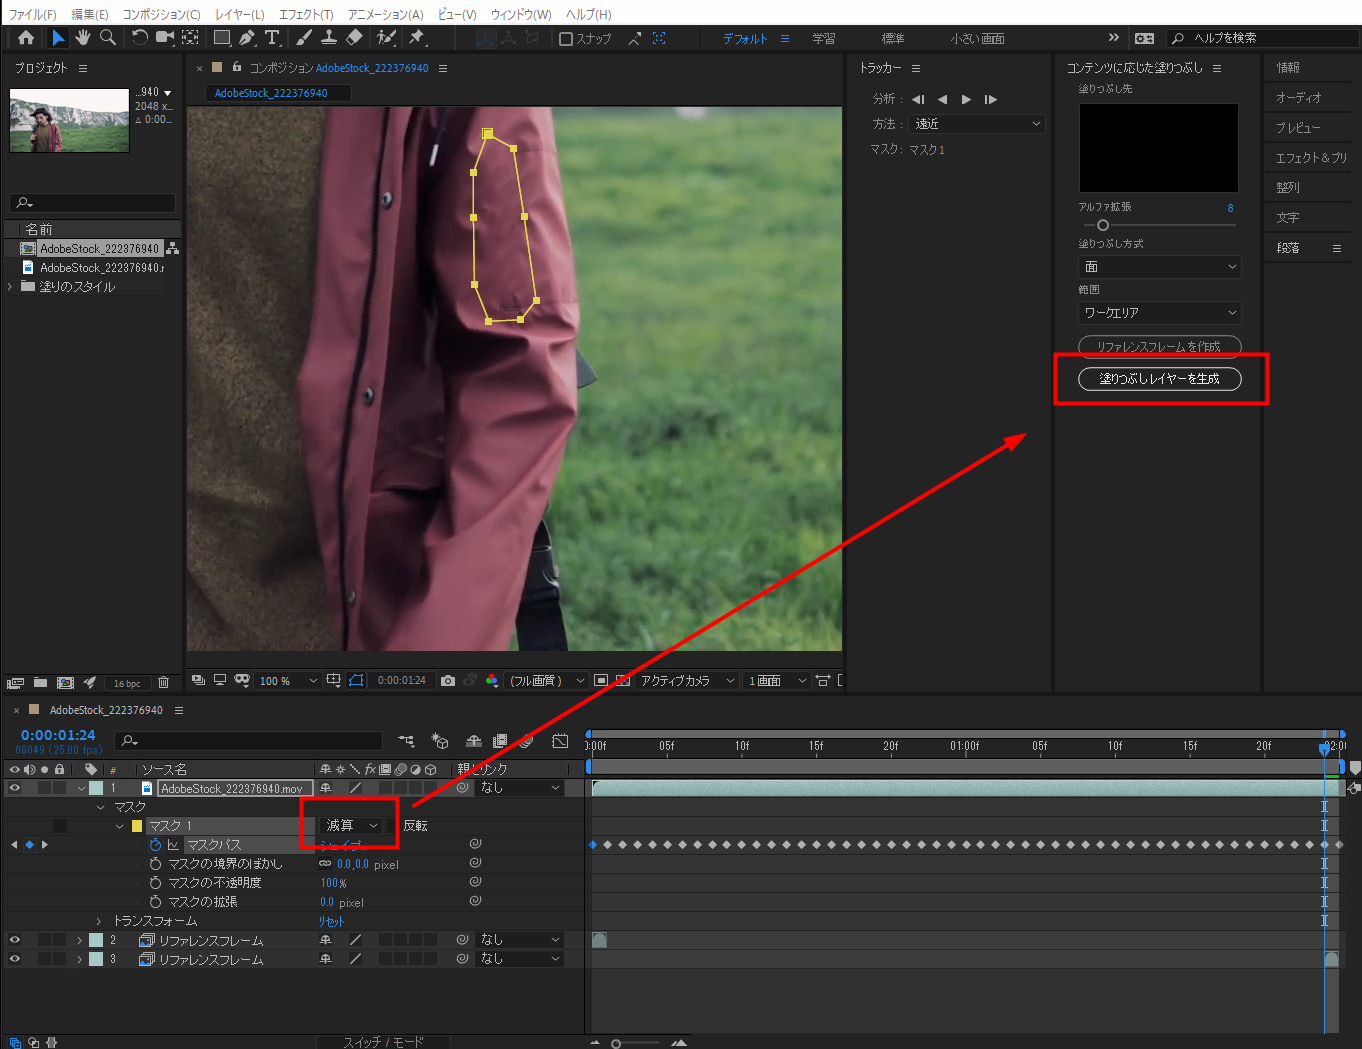The height and width of the screenshot is (1049, 1362).
Task: Enable the スナップ checkbox
Action: 566,39
